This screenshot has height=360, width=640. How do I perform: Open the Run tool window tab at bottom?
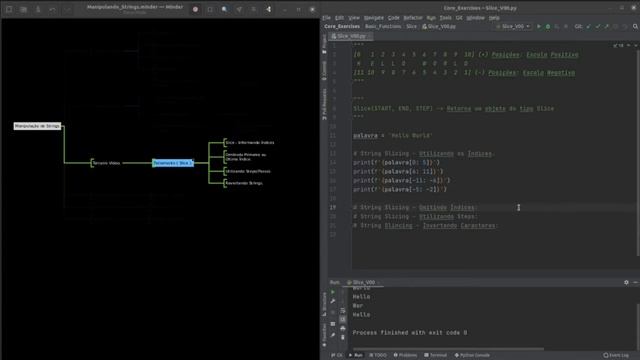[x=356, y=355]
